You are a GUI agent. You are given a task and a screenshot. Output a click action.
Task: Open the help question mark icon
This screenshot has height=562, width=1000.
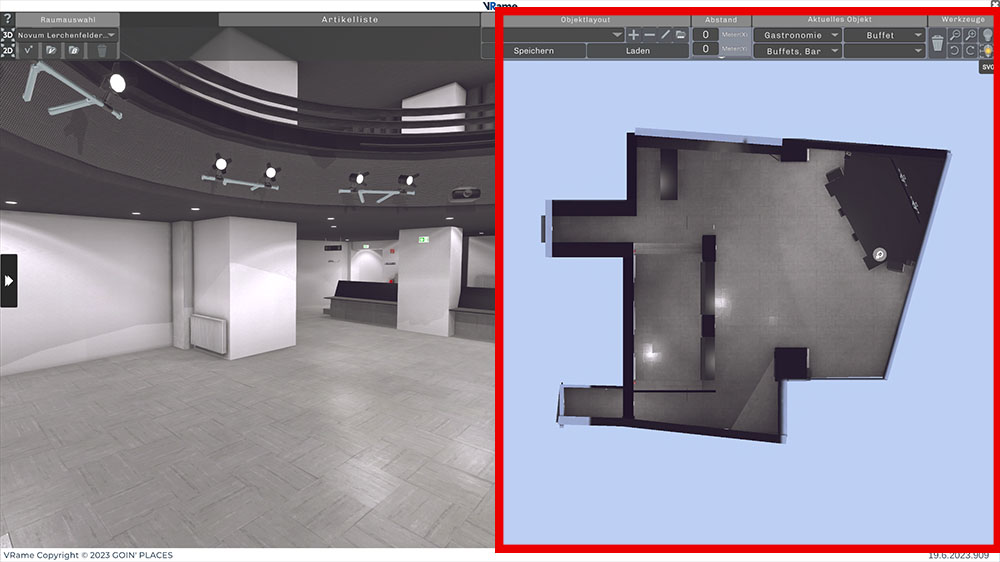pos(7,19)
